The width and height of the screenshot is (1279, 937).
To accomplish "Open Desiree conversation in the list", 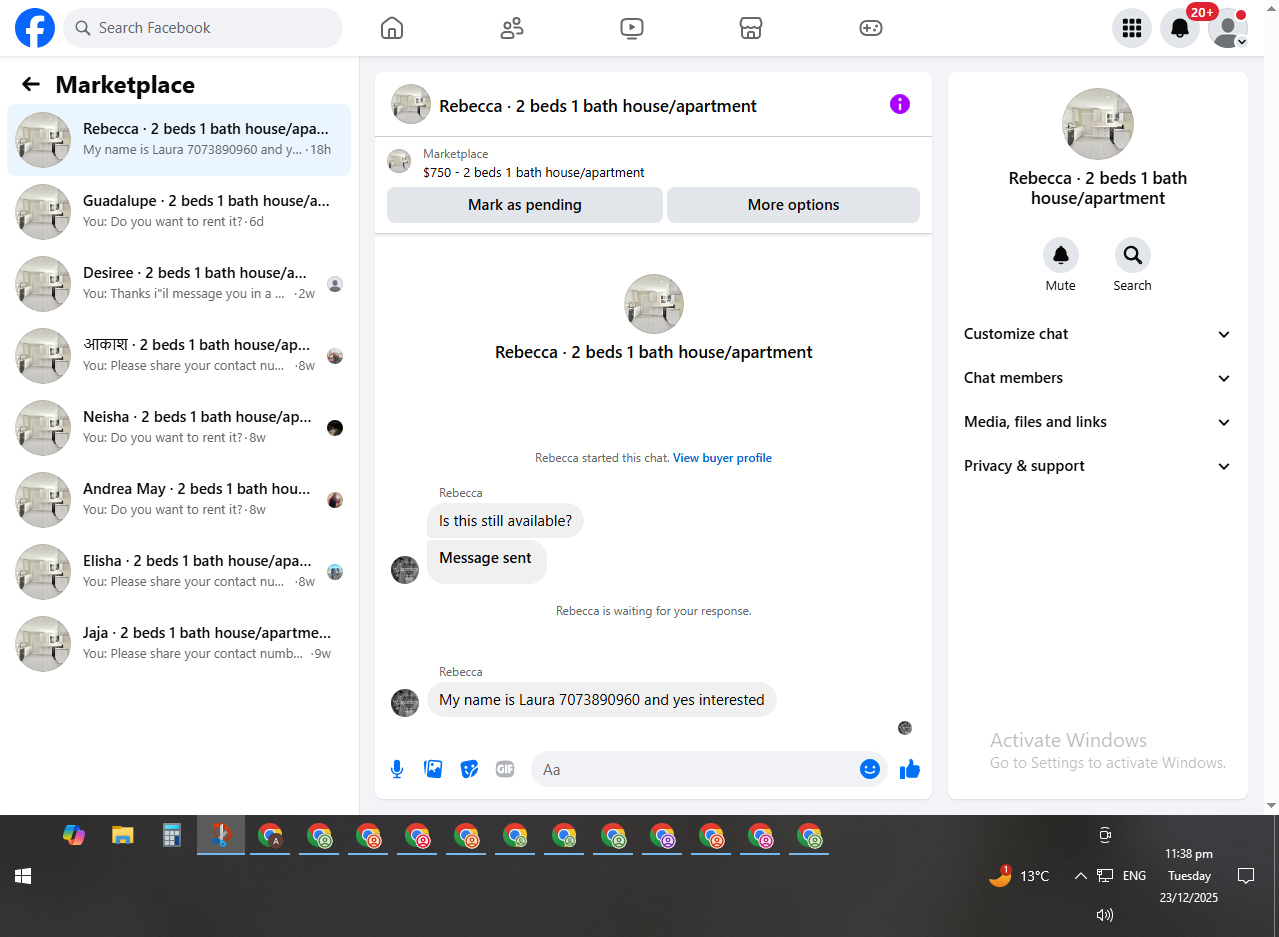I will pyautogui.click(x=179, y=284).
